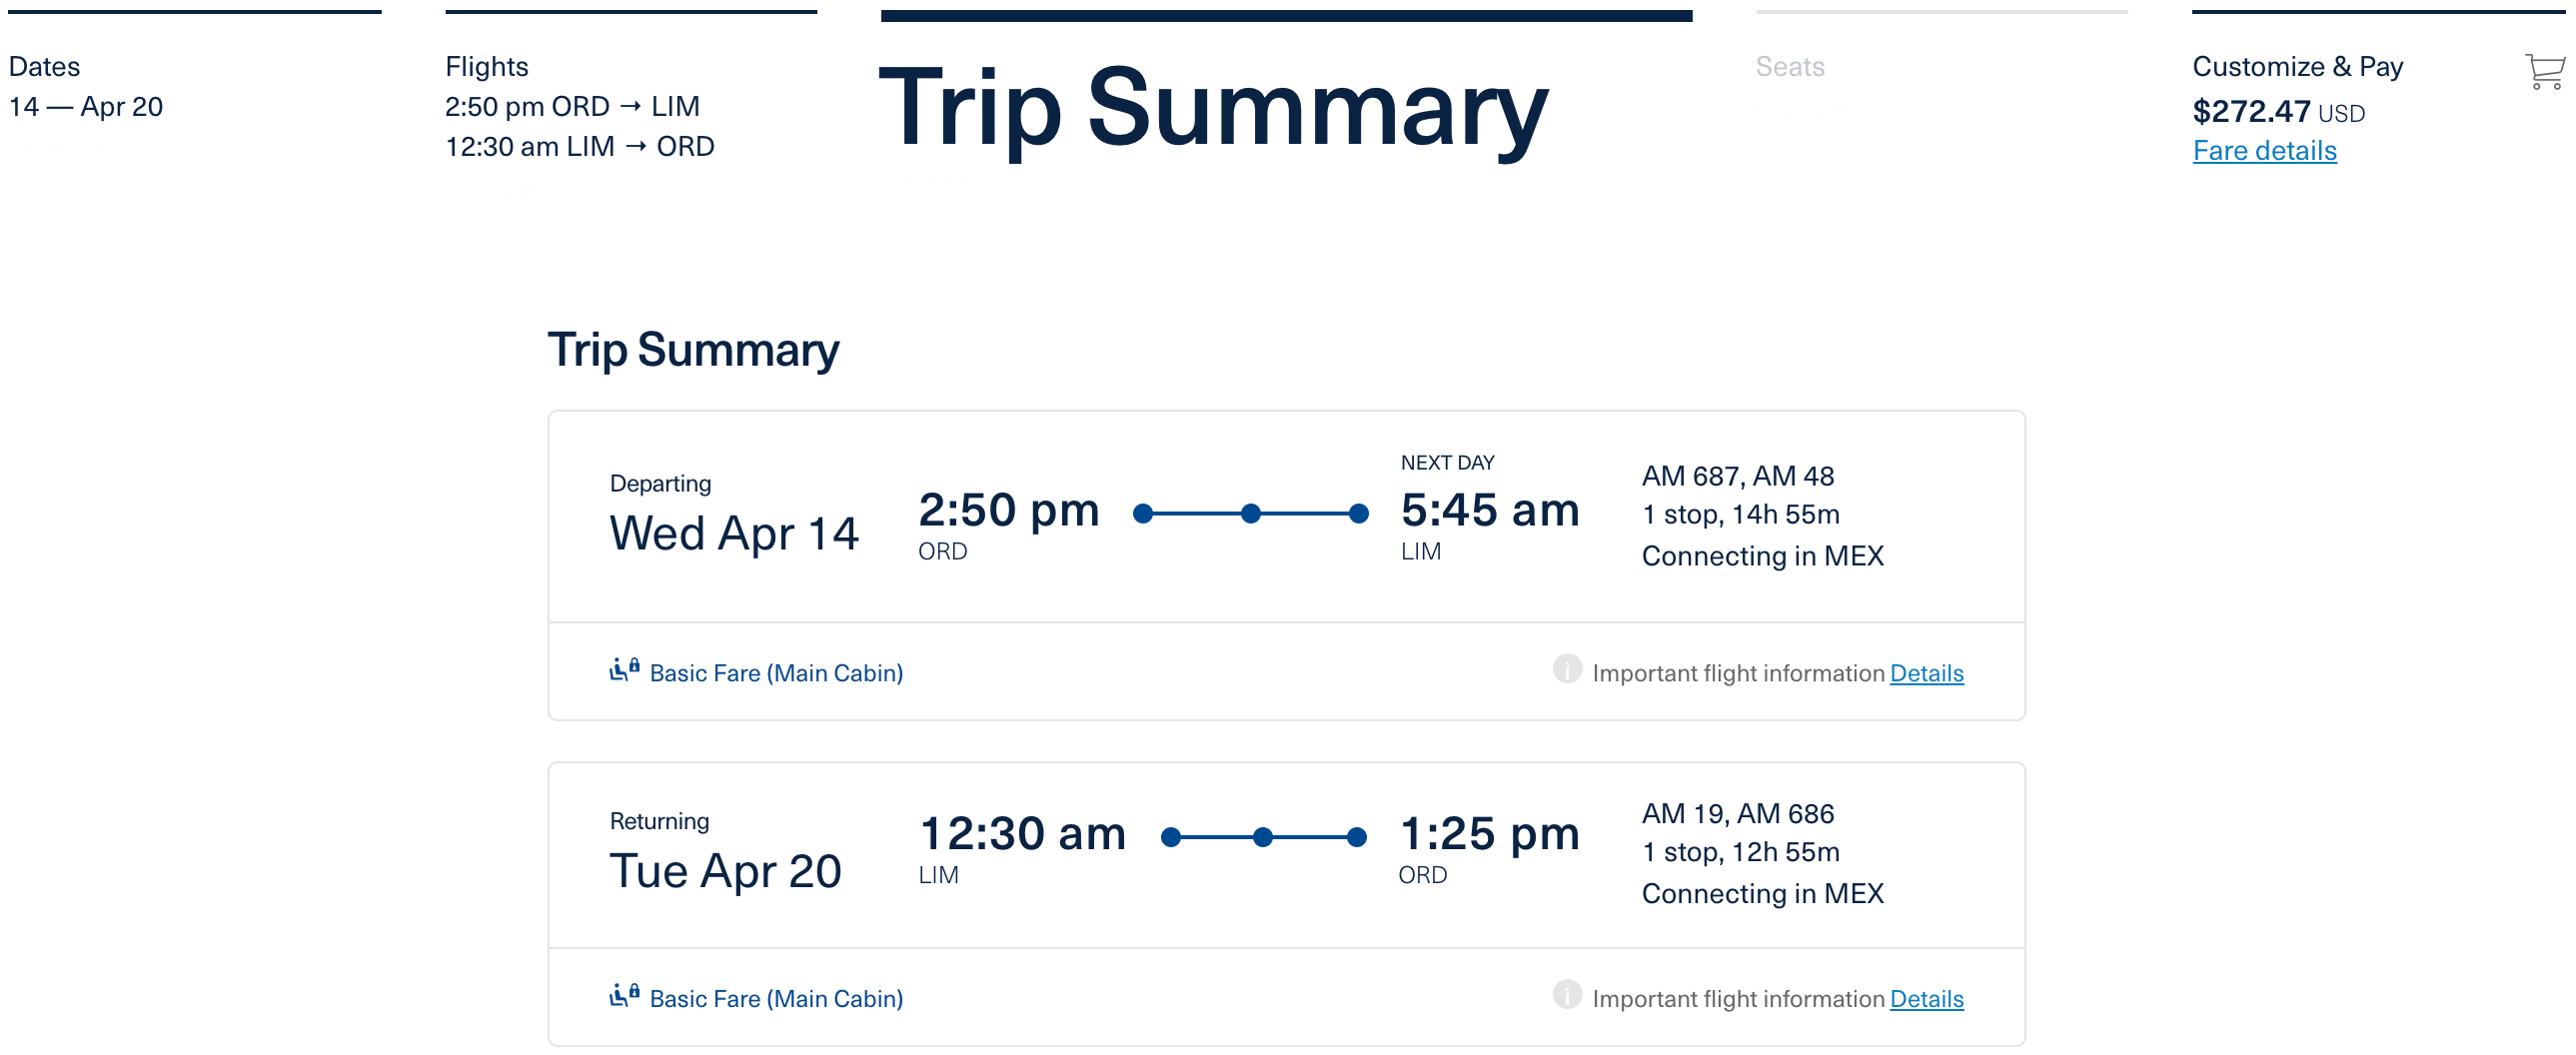Open Details for the departing flight information
Viewport: 2576px width, 1055px height.
[x=1926, y=673]
